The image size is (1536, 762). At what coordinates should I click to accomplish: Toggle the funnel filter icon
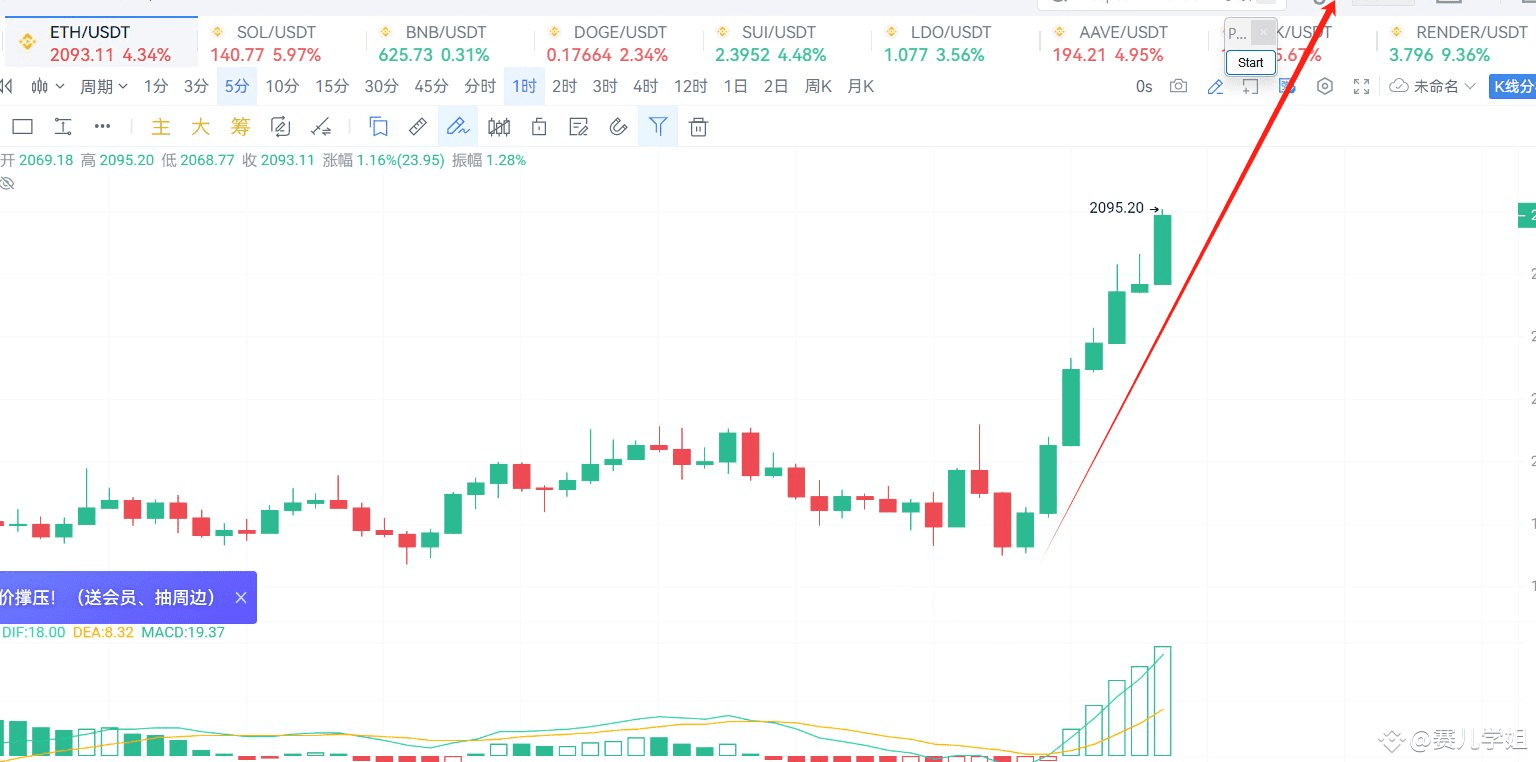tap(658, 127)
